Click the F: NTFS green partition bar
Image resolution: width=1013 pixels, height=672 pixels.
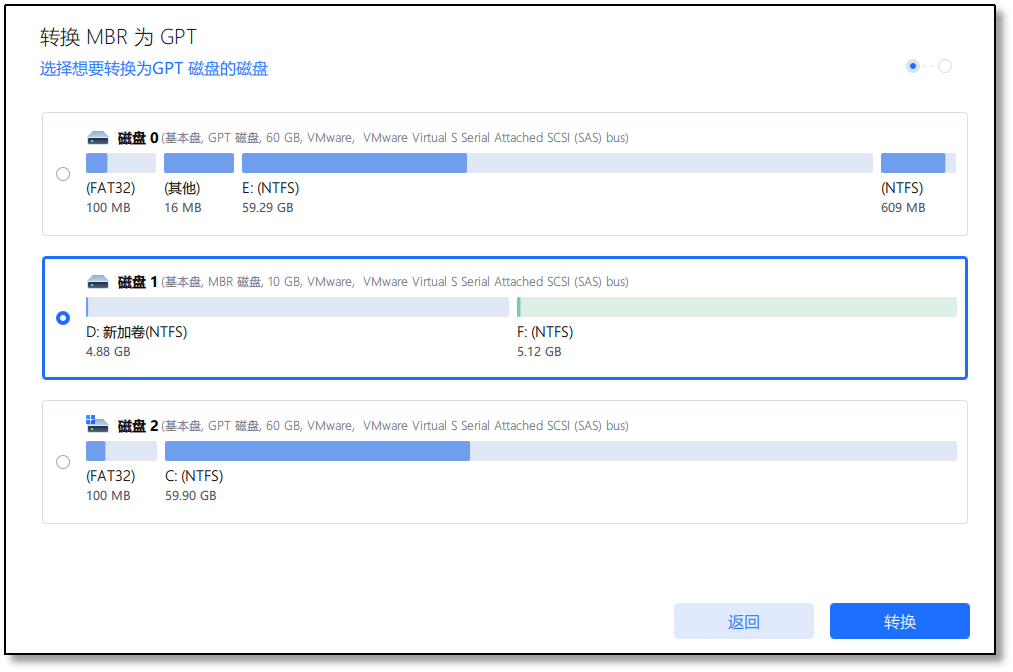point(736,307)
